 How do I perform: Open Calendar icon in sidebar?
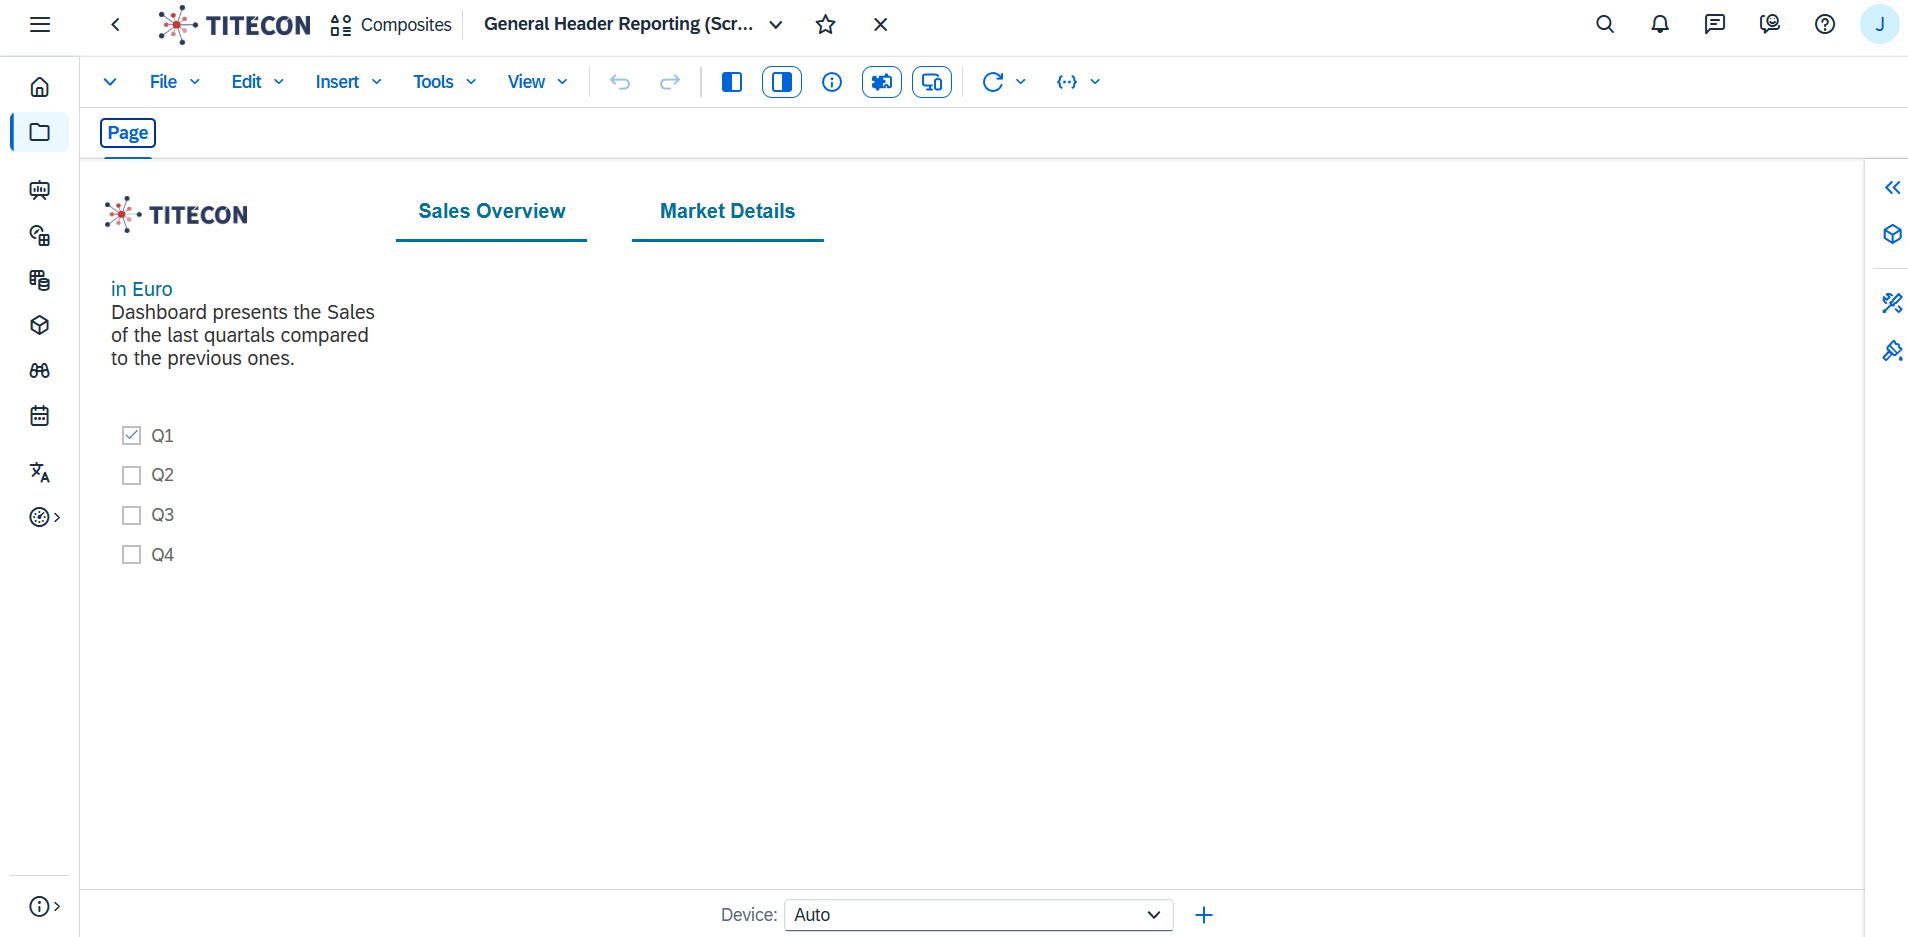click(40, 416)
